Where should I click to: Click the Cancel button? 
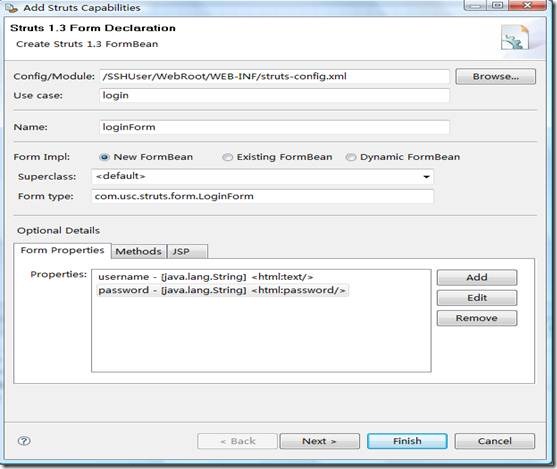[x=494, y=441]
